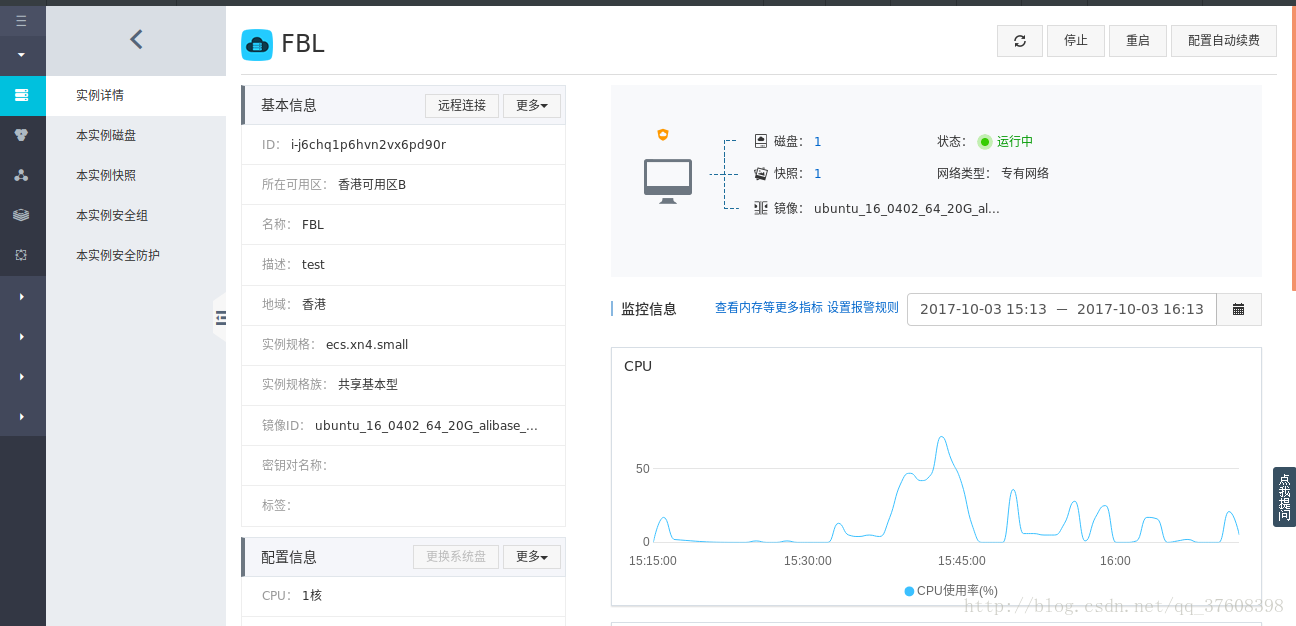Image resolution: width=1296 pixels, height=626 pixels.
Task: Click the refresh icon button
Action: click(x=1019, y=41)
